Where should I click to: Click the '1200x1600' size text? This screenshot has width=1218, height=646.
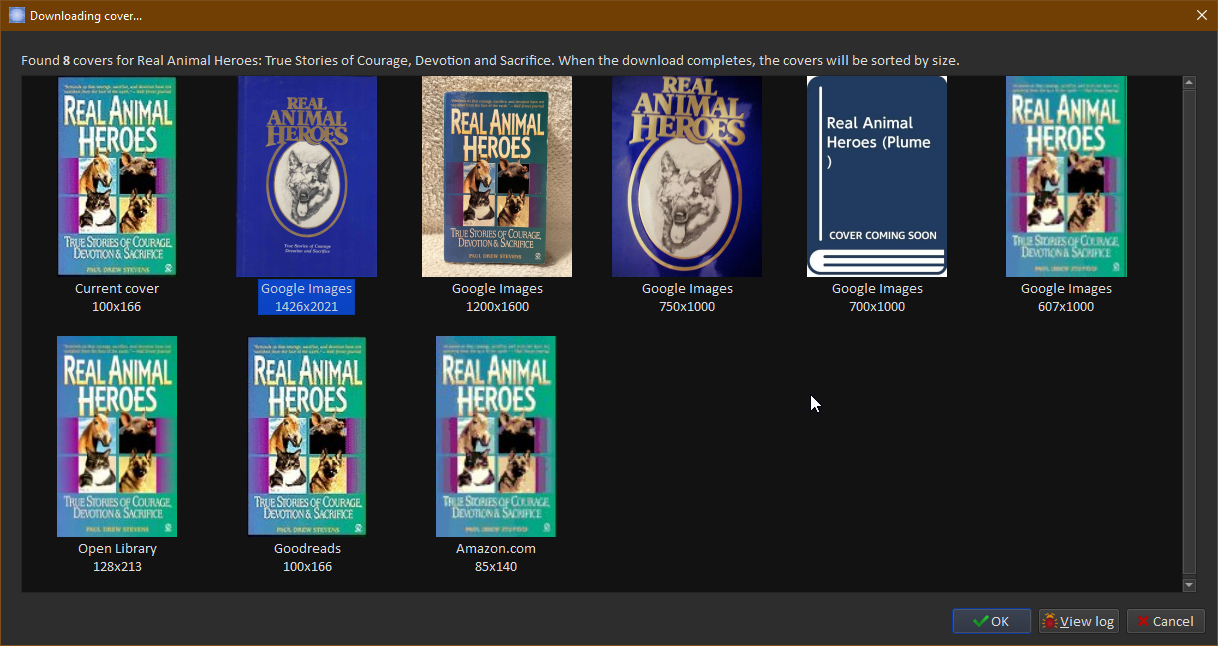(497, 306)
